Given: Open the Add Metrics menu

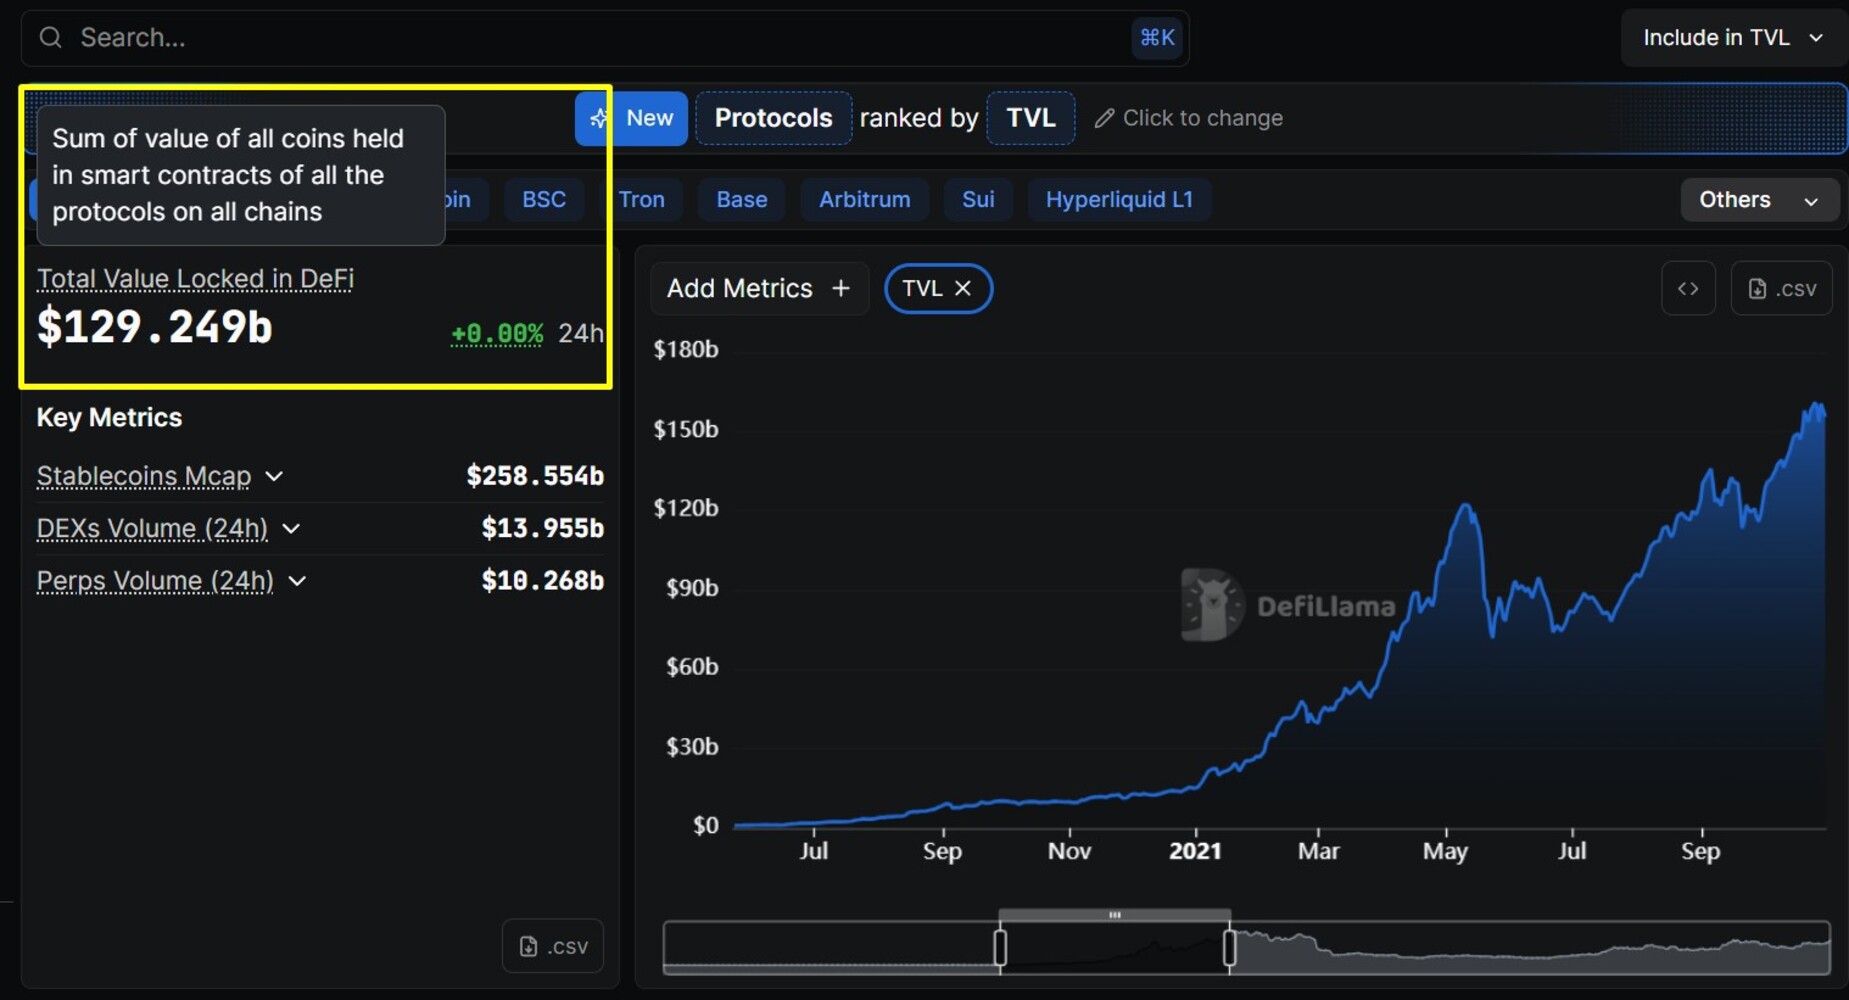Looking at the screenshot, I should (x=759, y=288).
